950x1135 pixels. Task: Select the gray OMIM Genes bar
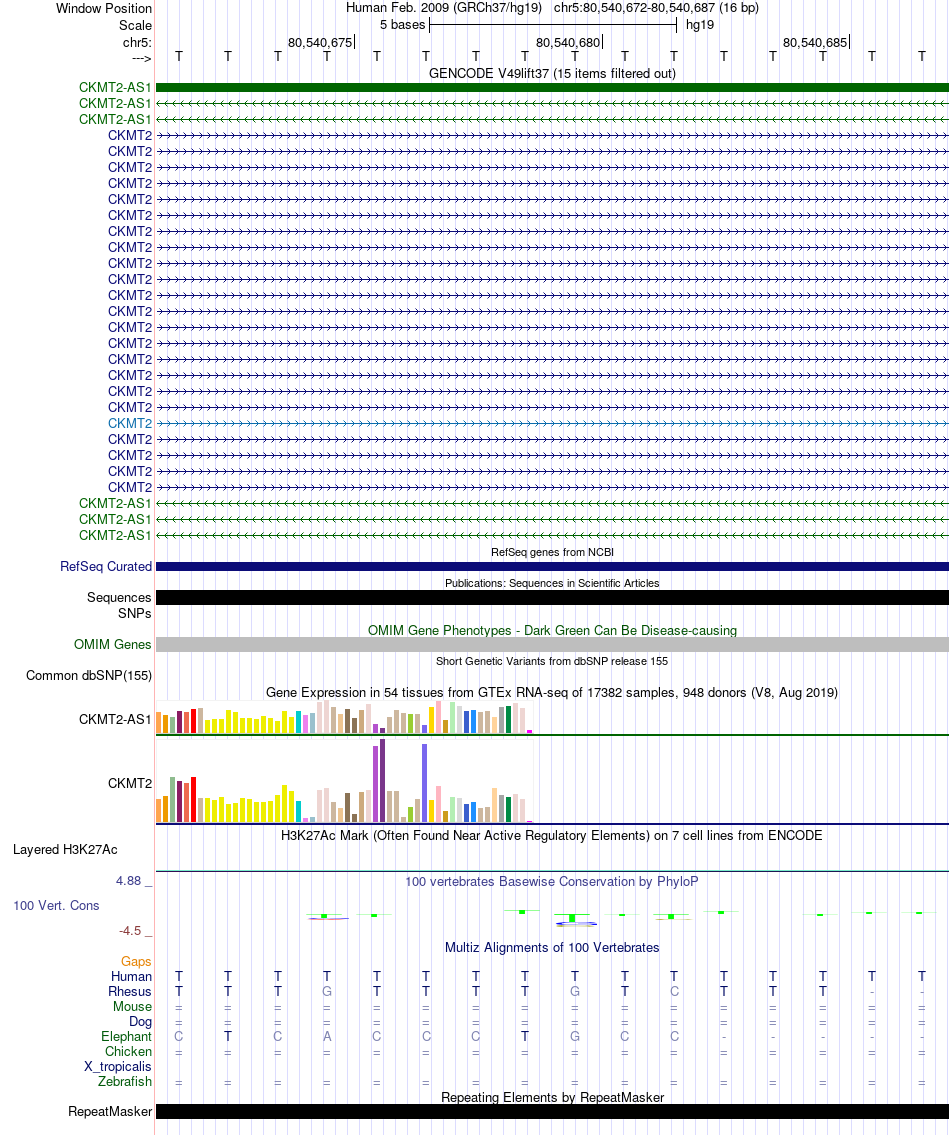coord(552,644)
